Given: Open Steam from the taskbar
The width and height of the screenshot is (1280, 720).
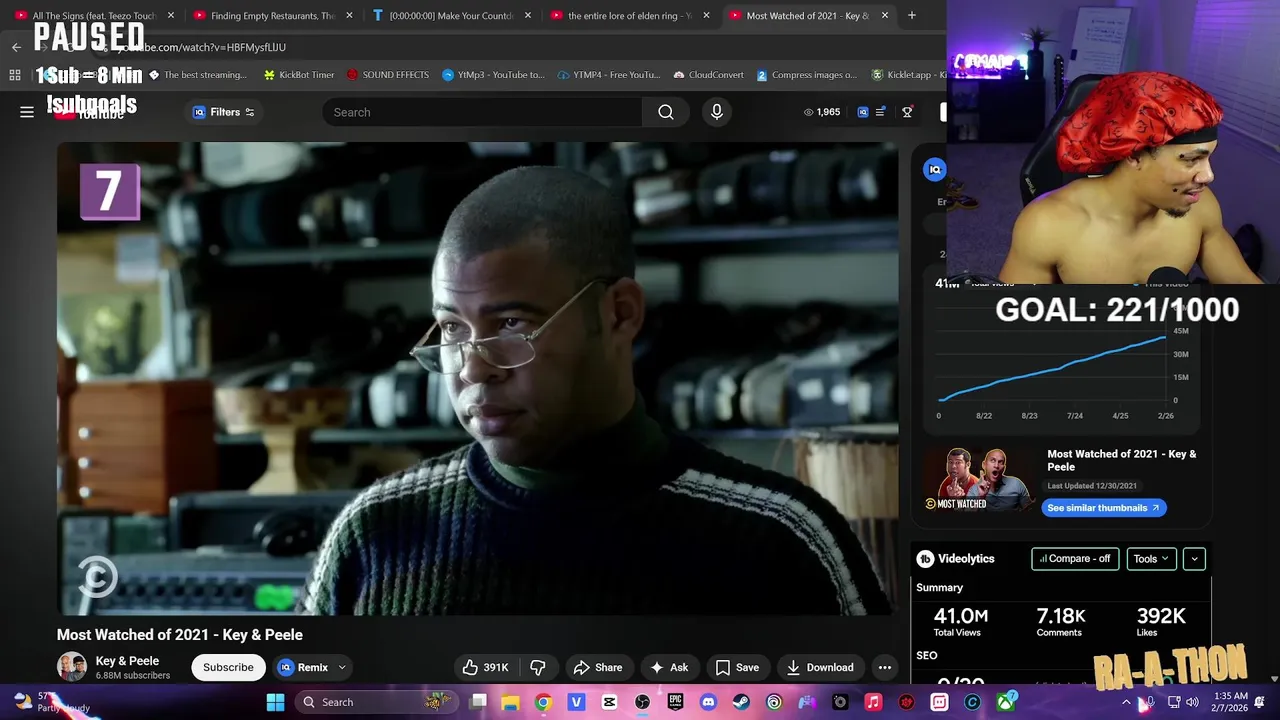Looking at the screenshot, I should (741, 702).
